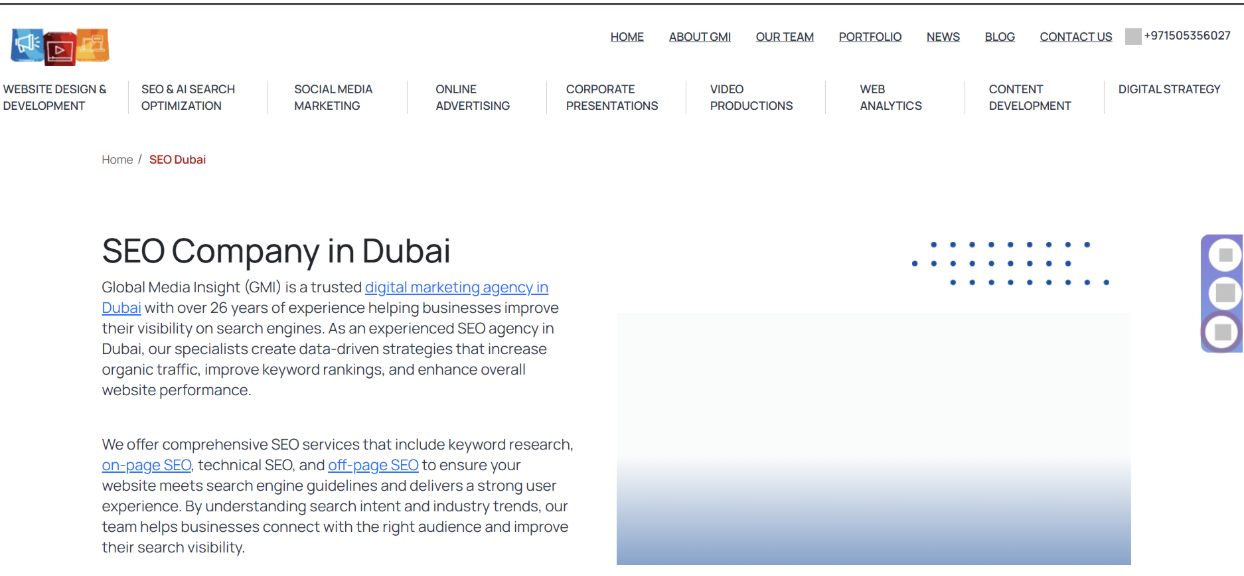Click the middle round button in floating side panel
The image size is (1244, 576).
1225,293
